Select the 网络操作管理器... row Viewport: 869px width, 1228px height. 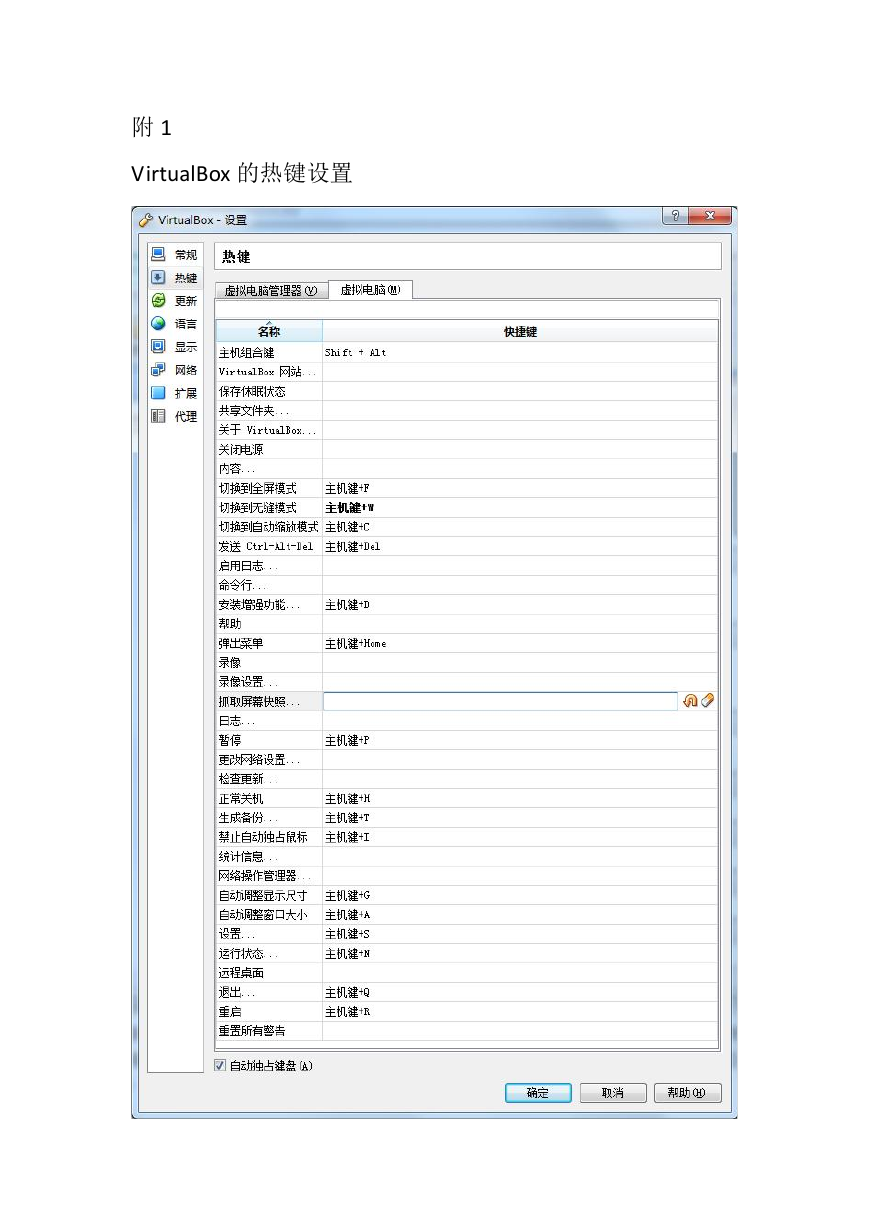467,876
